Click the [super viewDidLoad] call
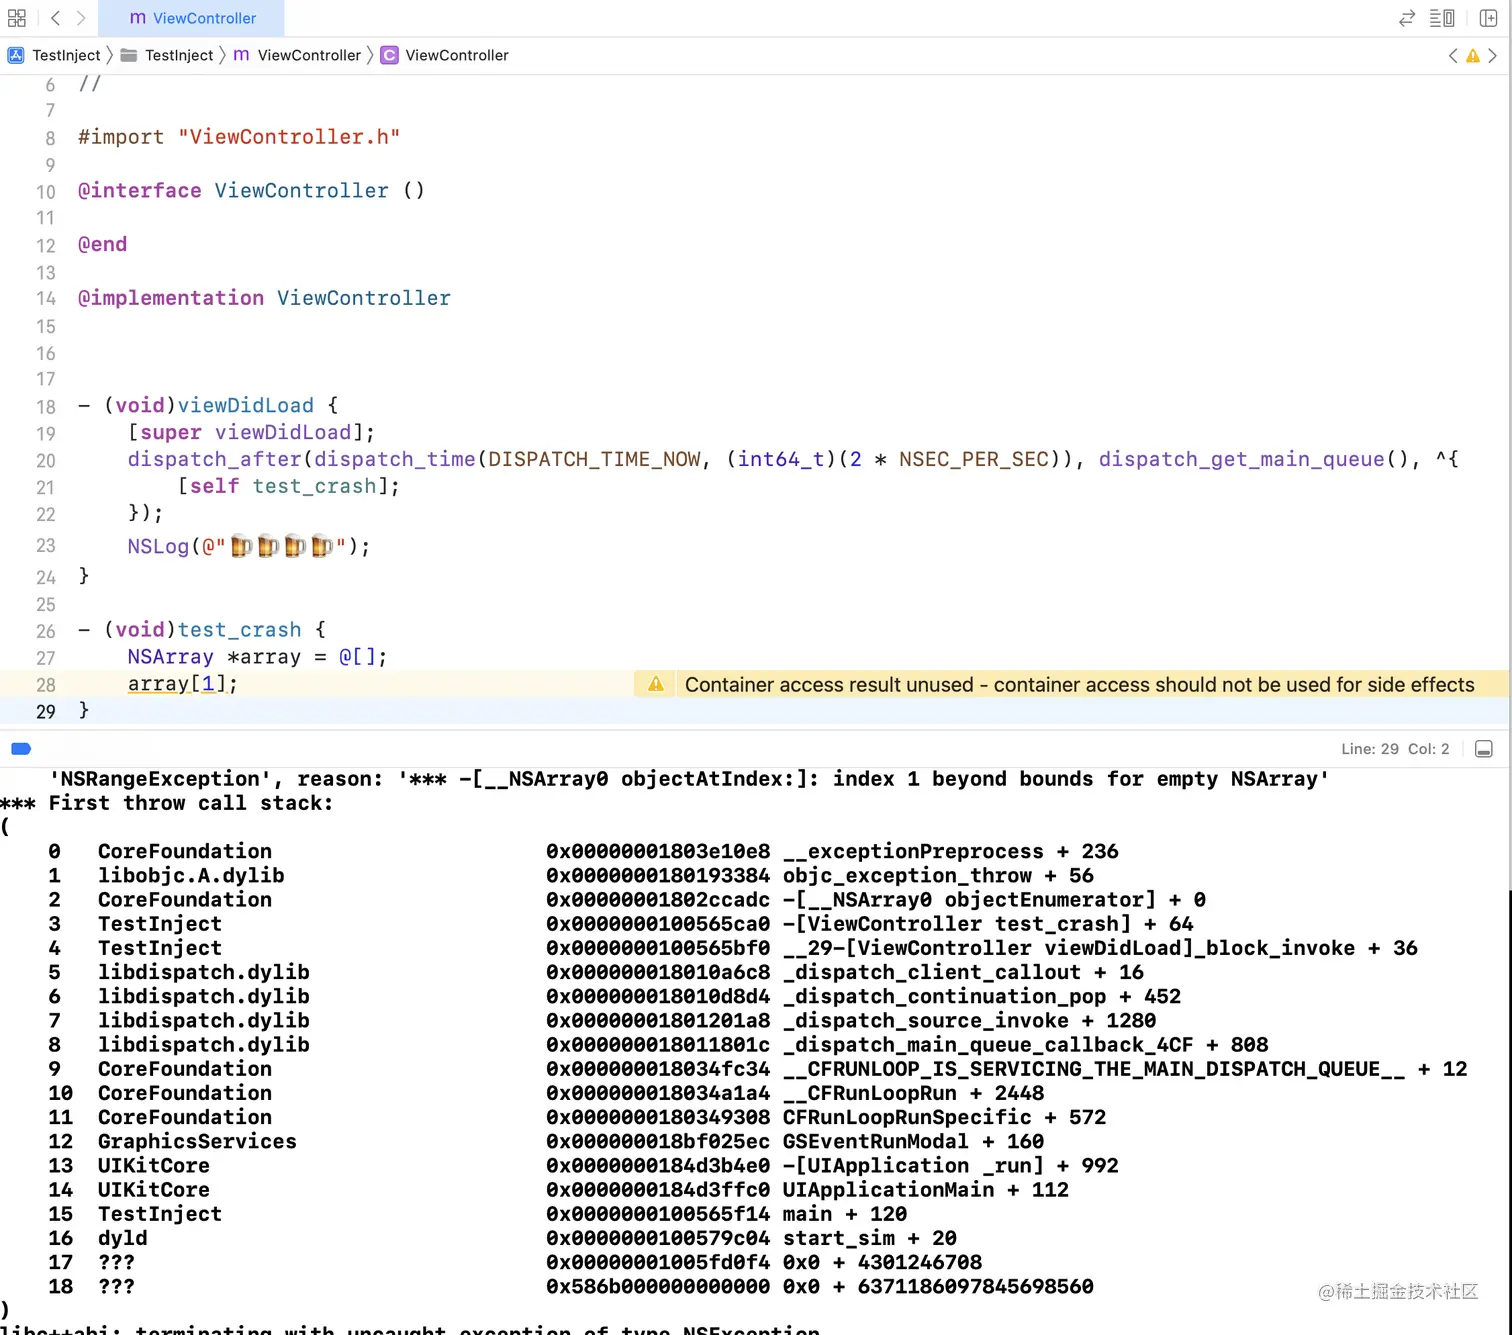Image resolution: width=1512 pixels, height=1335 pixels. click(x=251, y=432)
